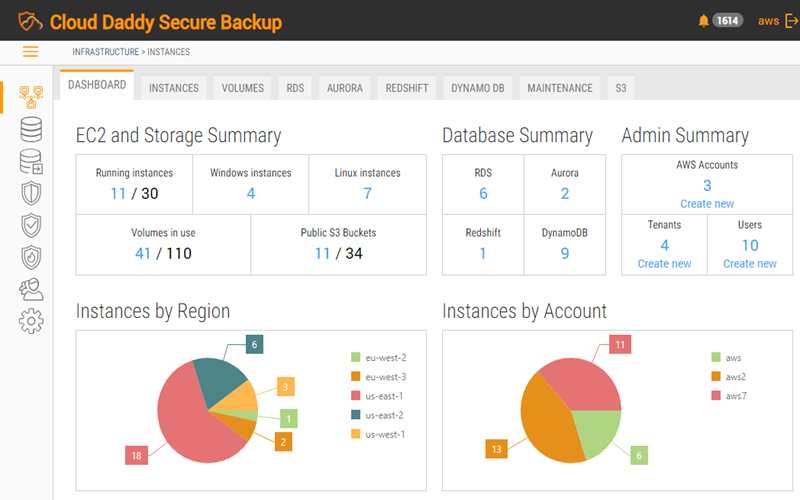Toggle aws legend swatch in account chart

coord(716,357)
